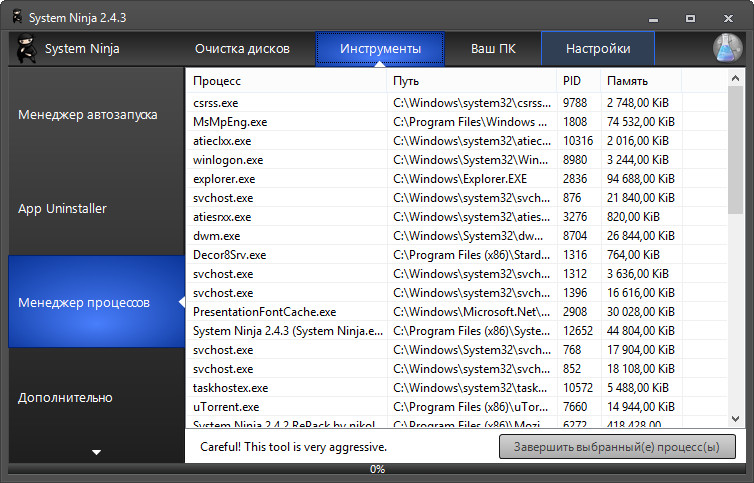The width and height of the screenshot is (754, 483).
Task: Select the atieclxx.exe process
Action: pyautogui.click(x=456, y=141)
